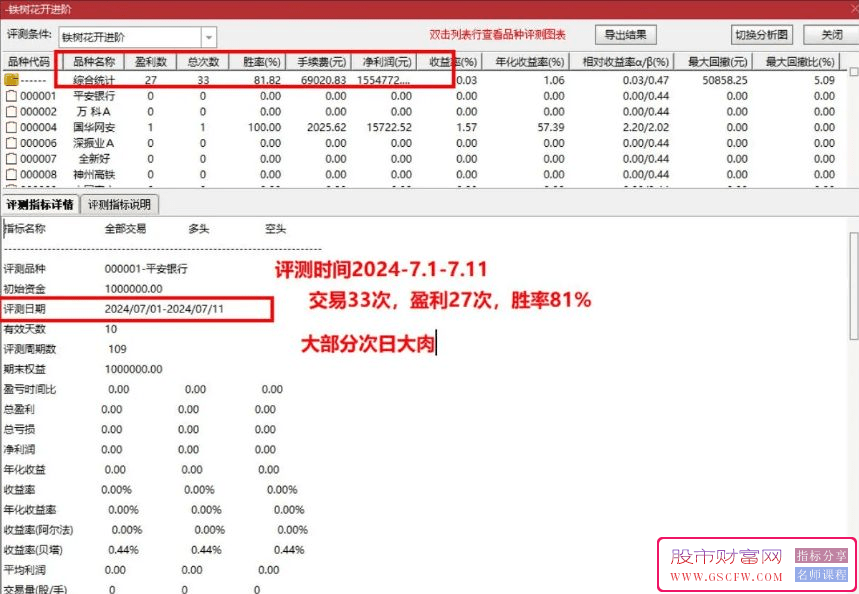Open the 评测条件 dropdown arrow
859x594 pixels.
[209, 37]
